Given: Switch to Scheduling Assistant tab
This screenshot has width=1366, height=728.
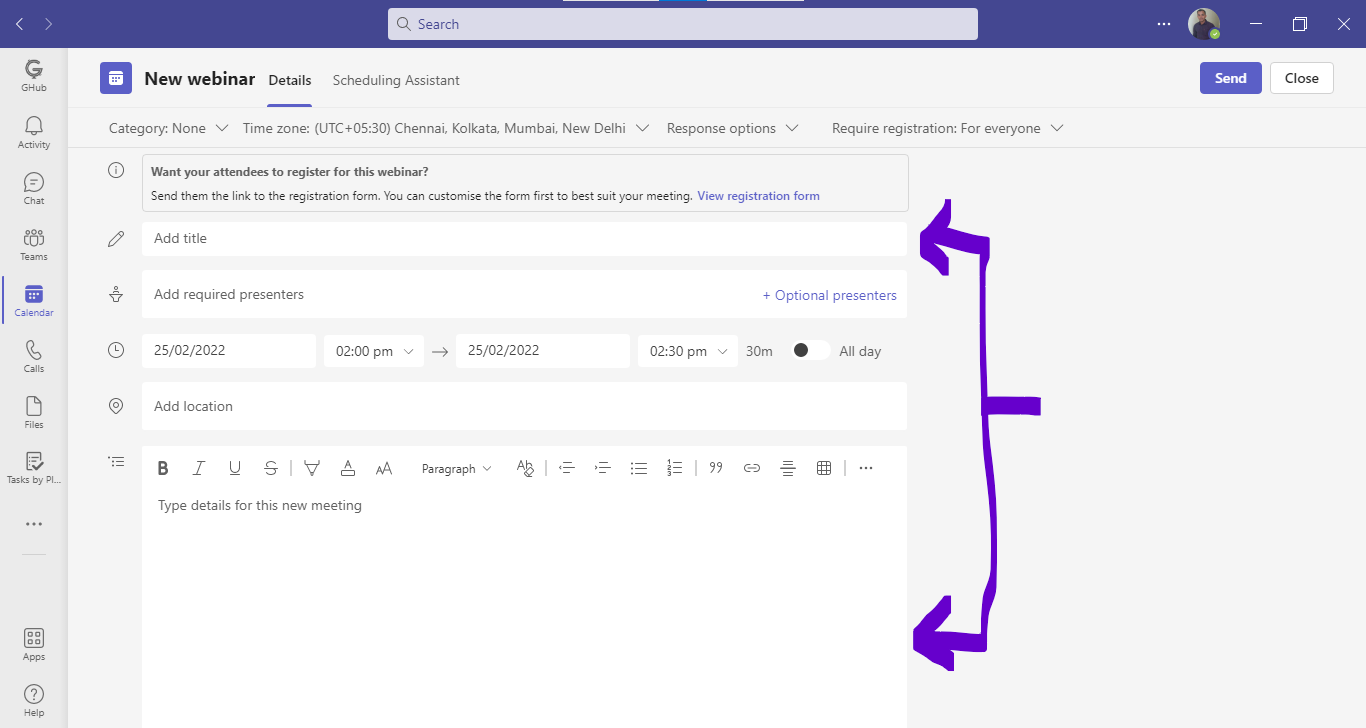Looking at the screenshot, I should 396,80.
